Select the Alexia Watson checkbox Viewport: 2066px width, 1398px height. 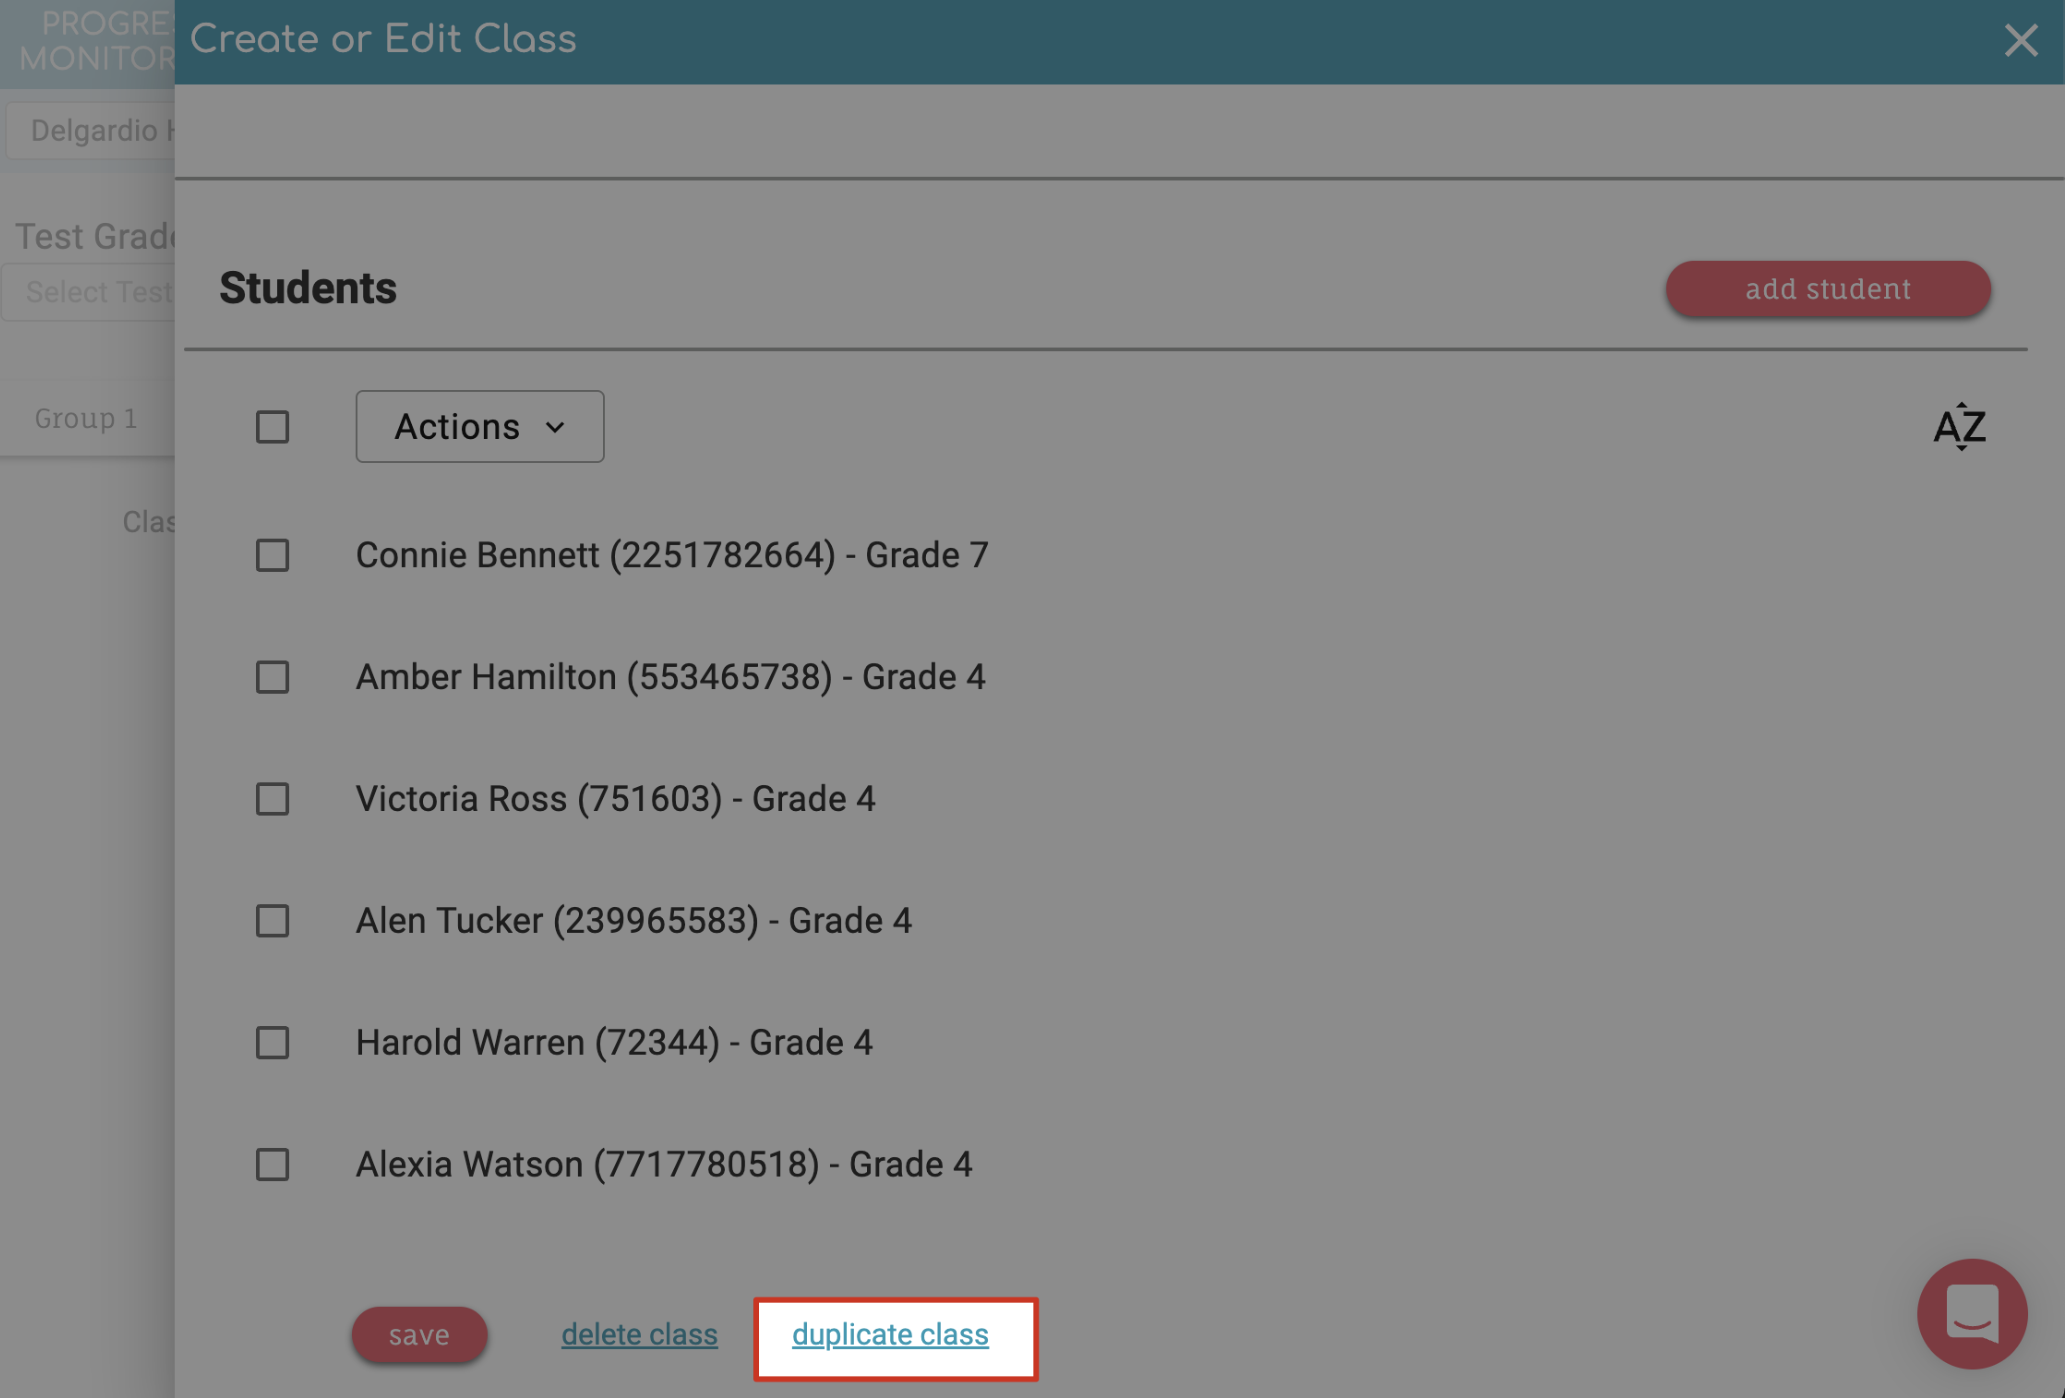click(272, 1165)
